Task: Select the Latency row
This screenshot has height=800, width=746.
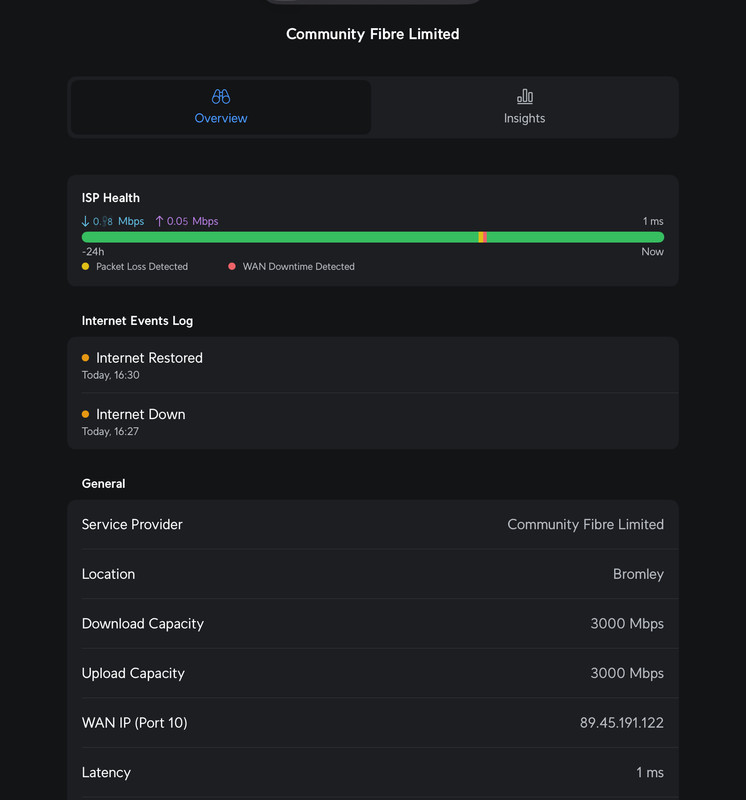Action: coord(373,772)
